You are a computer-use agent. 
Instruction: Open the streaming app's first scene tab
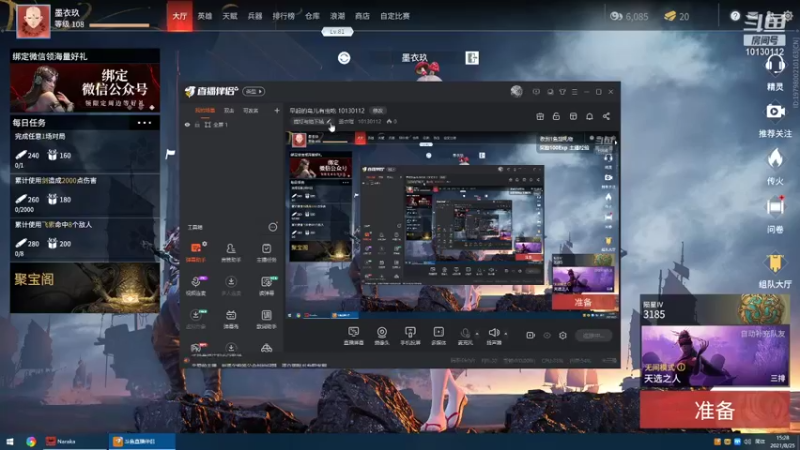205,110
